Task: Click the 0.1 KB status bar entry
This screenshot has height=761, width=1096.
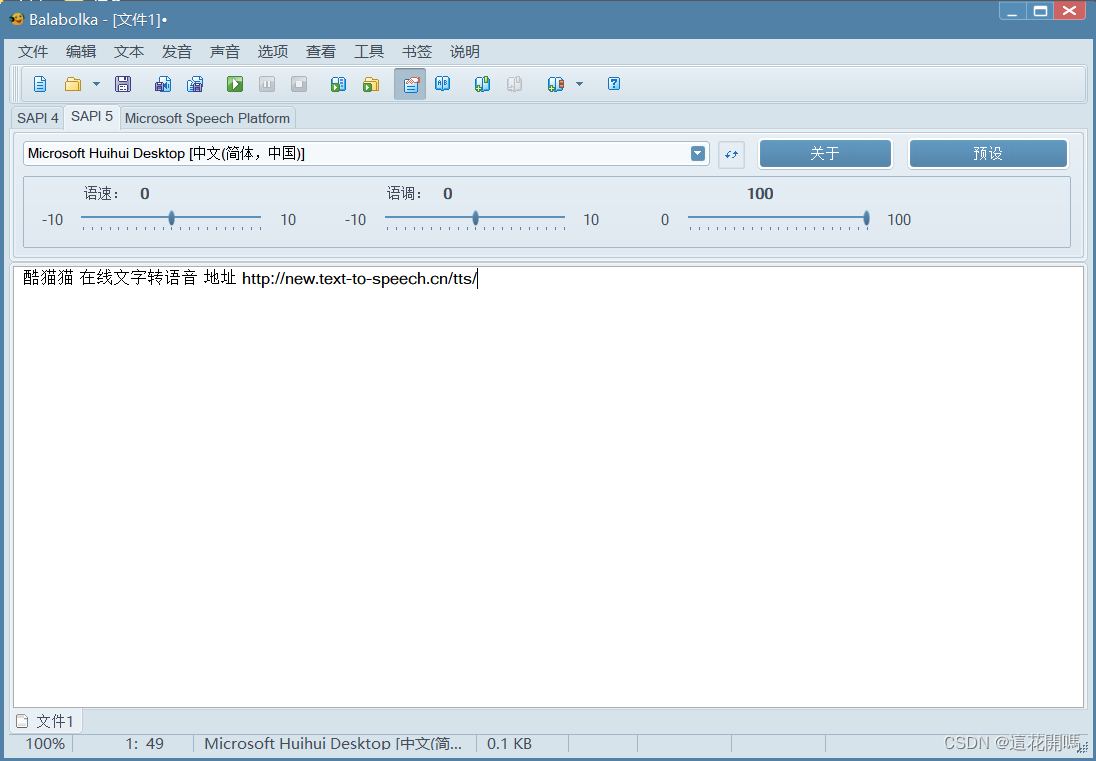Action: click(509, 744)
